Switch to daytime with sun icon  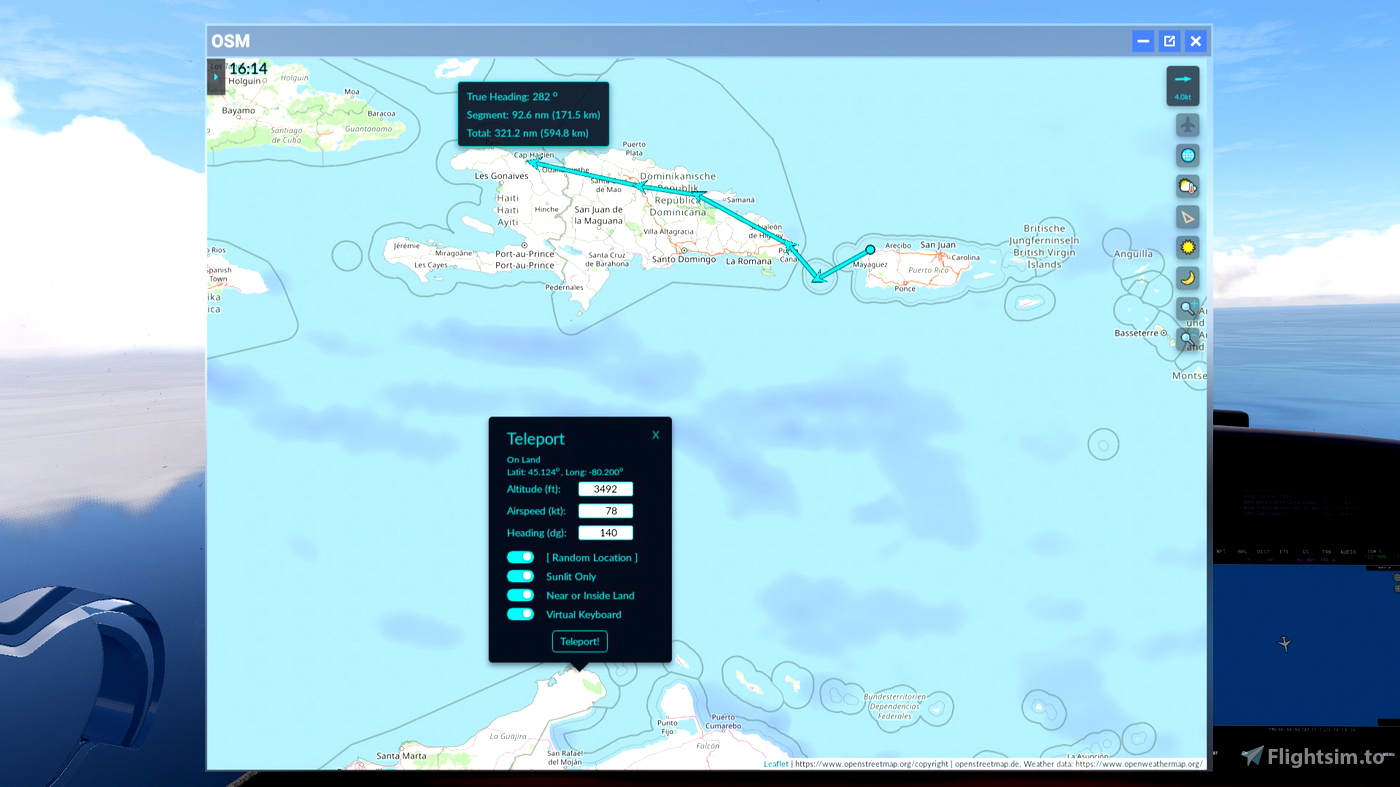[1187, 247]
